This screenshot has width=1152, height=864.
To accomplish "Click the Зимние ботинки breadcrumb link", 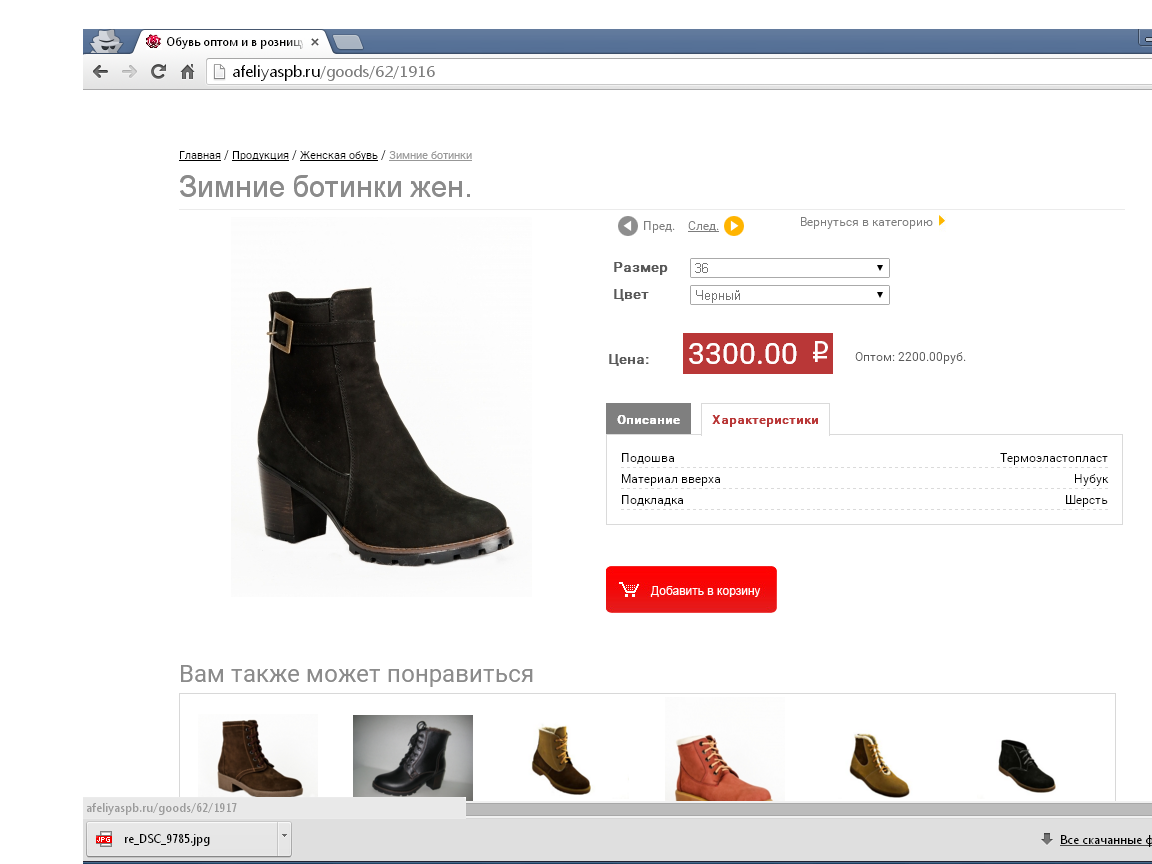I will tap(431, 155).
